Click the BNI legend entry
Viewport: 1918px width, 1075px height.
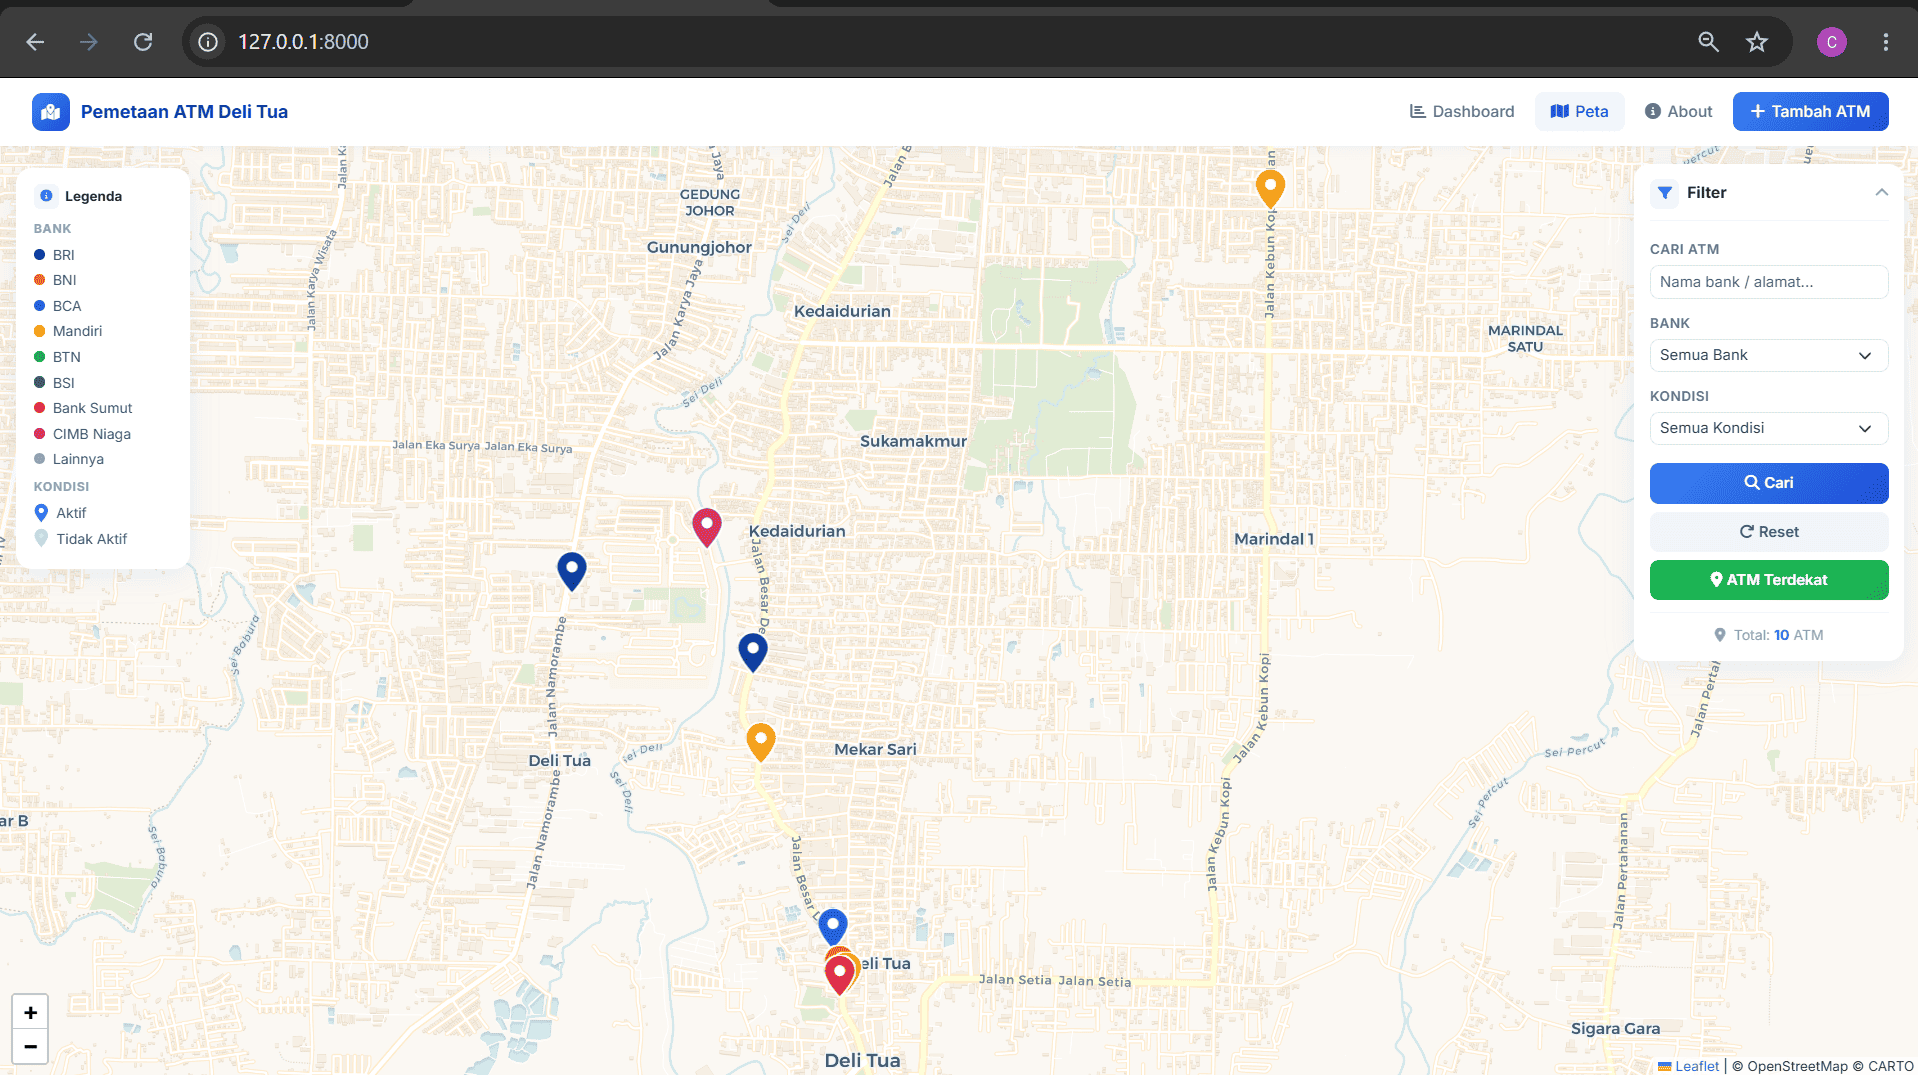[55, 280]
